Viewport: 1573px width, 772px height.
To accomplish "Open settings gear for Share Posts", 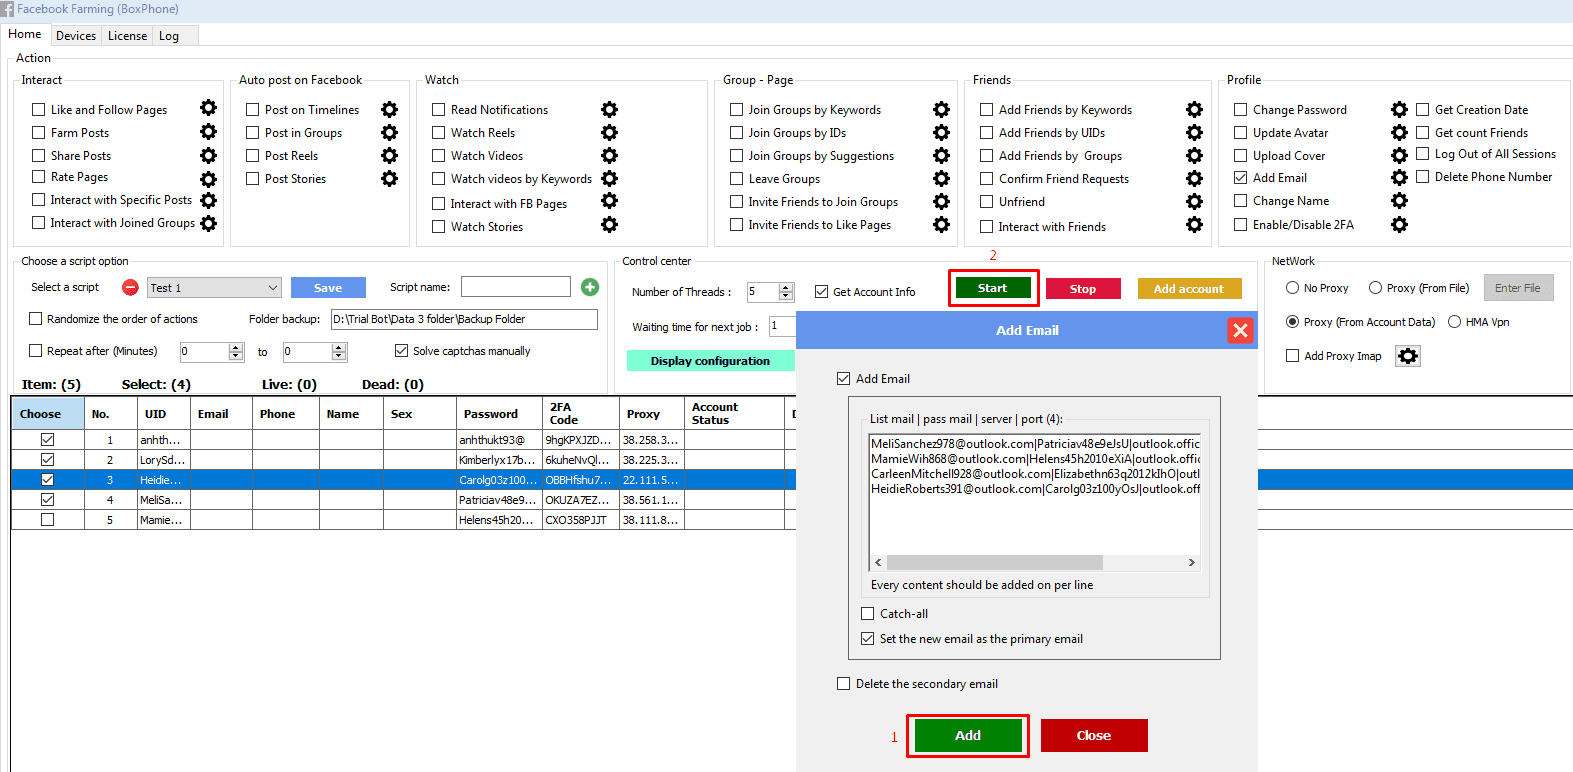I will 208,155.
